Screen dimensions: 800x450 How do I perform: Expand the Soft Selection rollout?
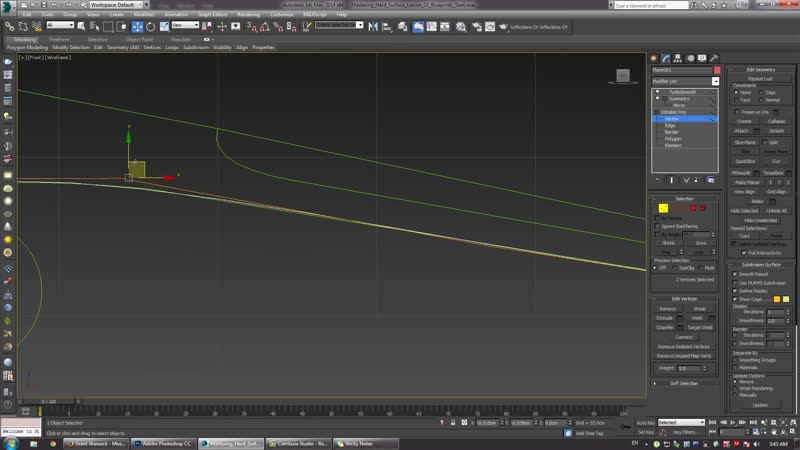pyautogui.click(x=684, y=383)
